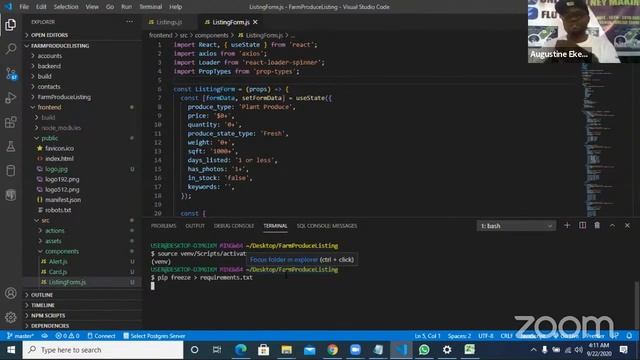640x360 pixels.
Task: Open the Accounts menu icon
Action: (11, 293)
